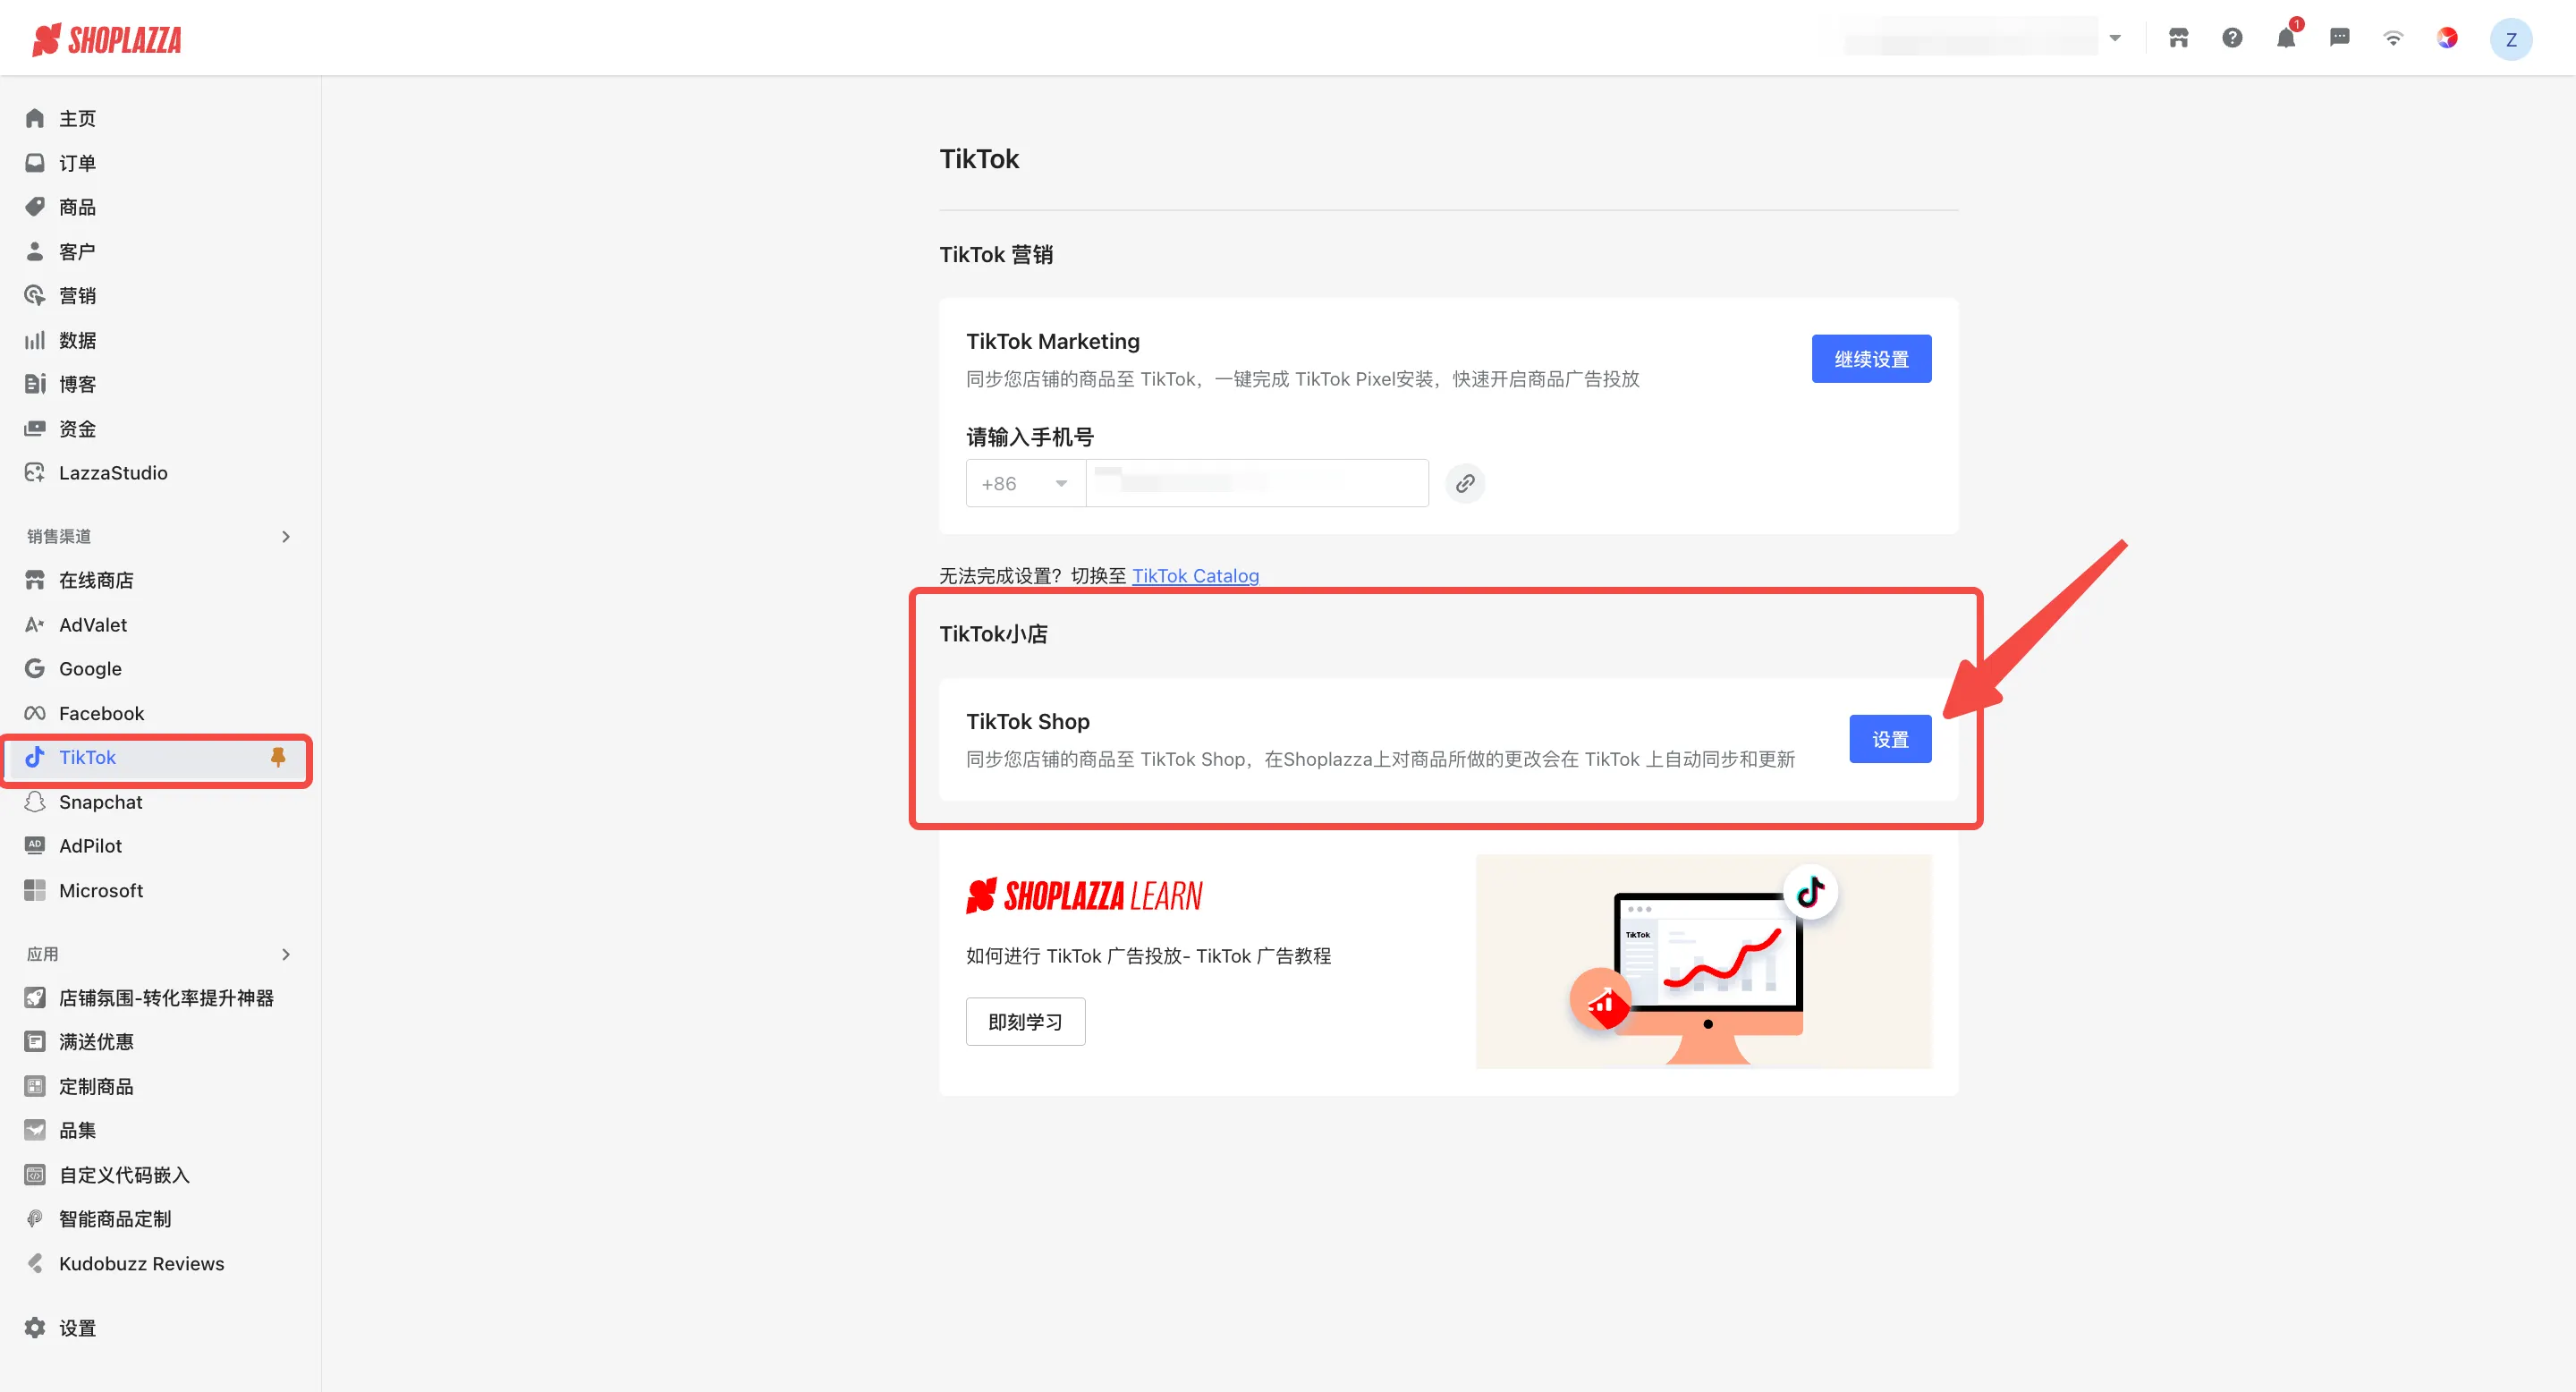Click the Microsoft logo icon in sidebar
Image resolution: width=2576 pixels, height=1392 pixels.
[35, 890]
